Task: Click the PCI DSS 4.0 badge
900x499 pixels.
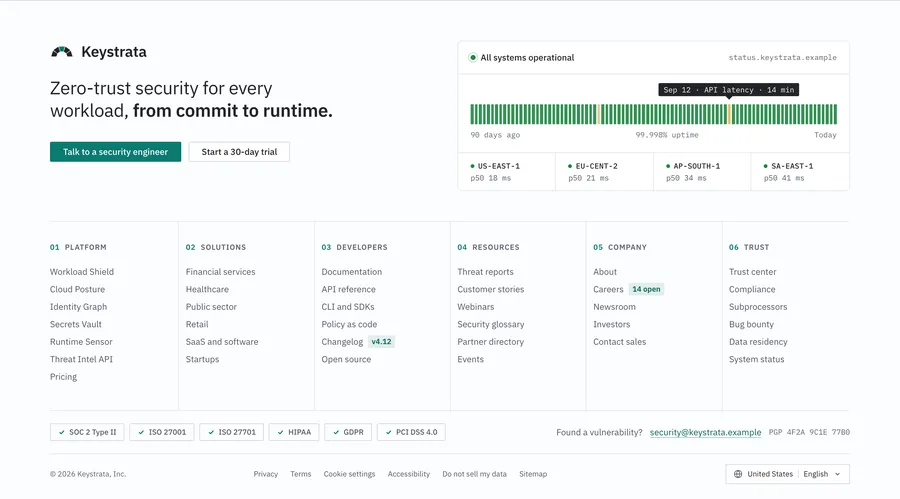Action: coord(411,432)
